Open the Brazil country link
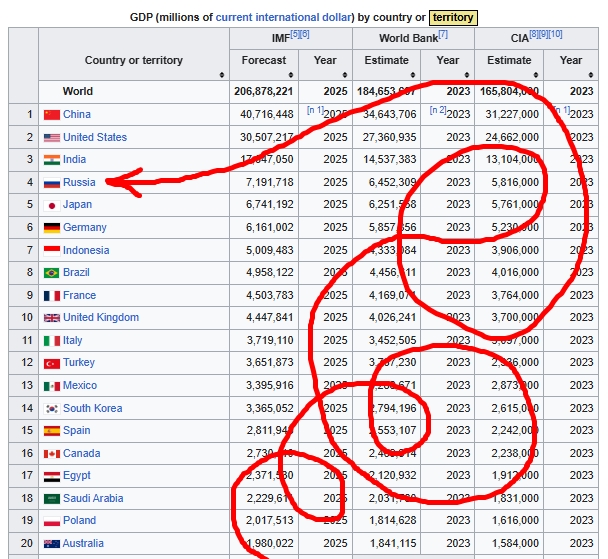 pos(76,272)
